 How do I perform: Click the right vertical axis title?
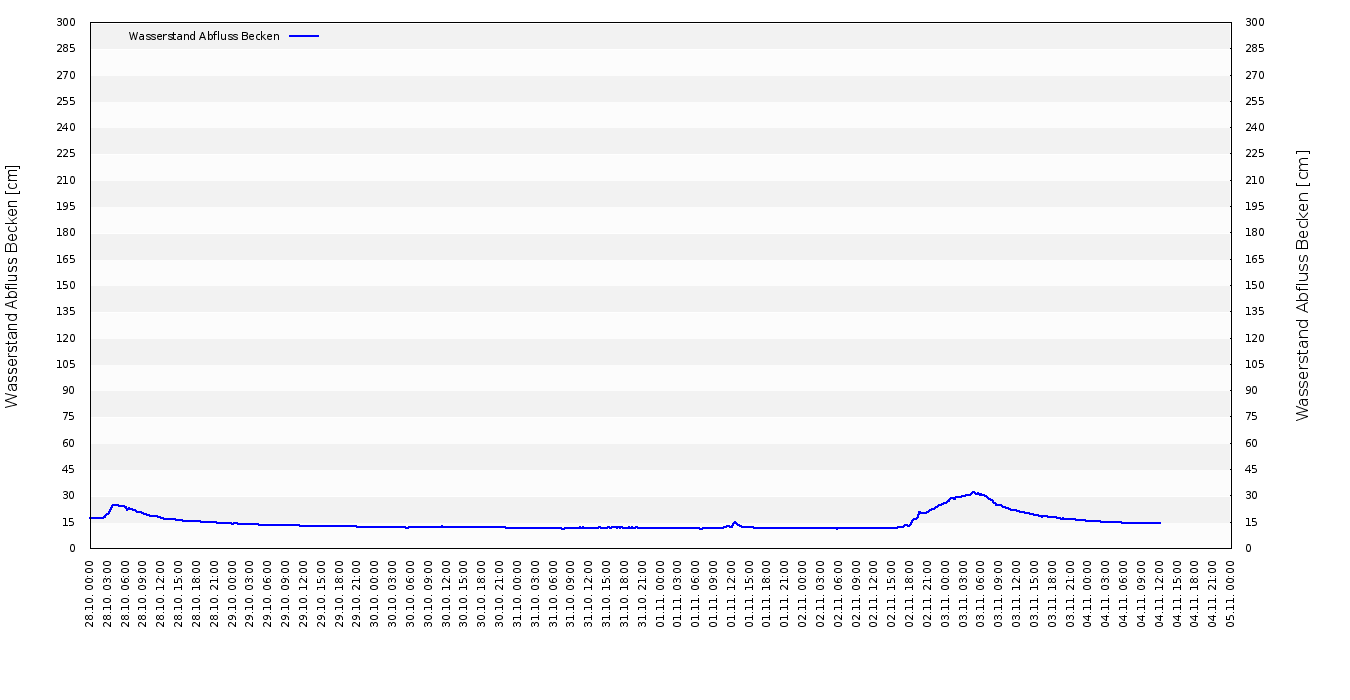click(1302, 286)
